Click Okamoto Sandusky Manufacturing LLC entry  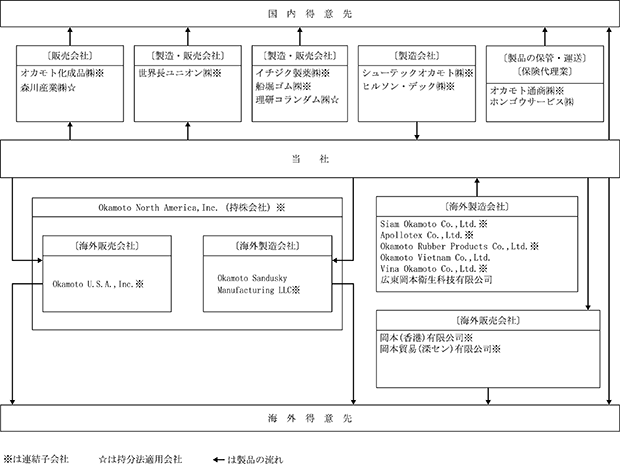(x=259, y=284)
